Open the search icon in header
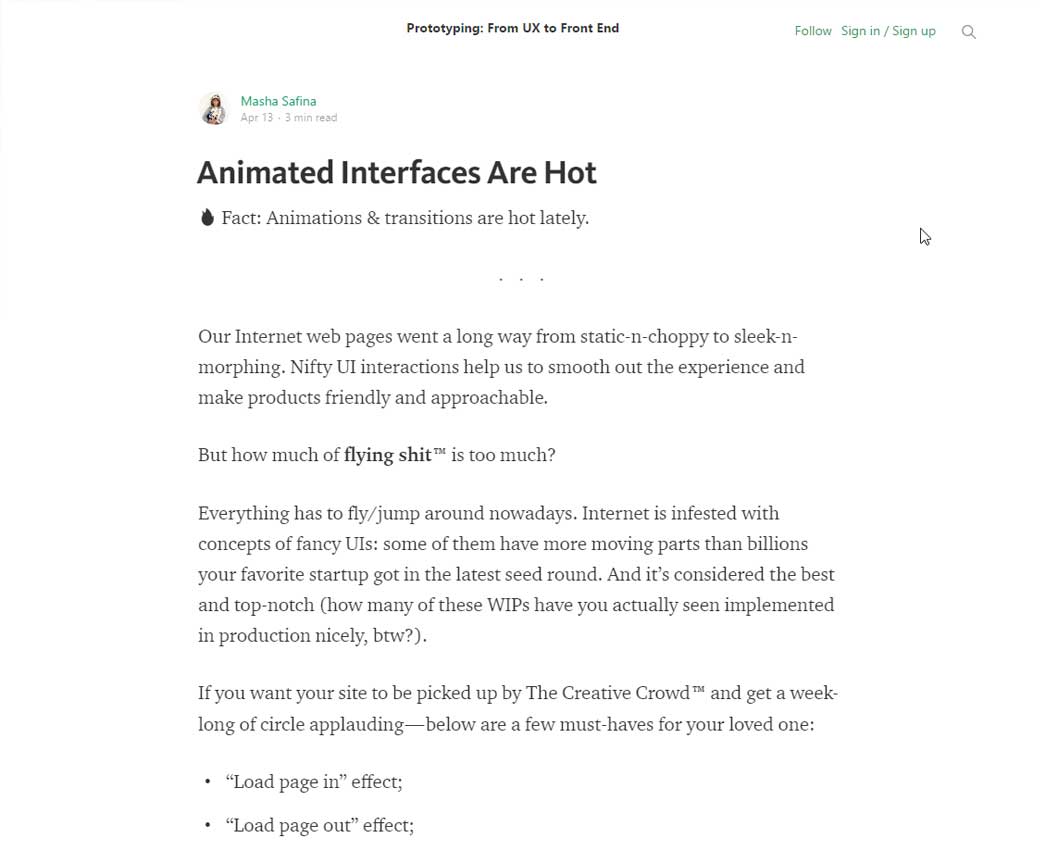 click(x=968, y=32)
